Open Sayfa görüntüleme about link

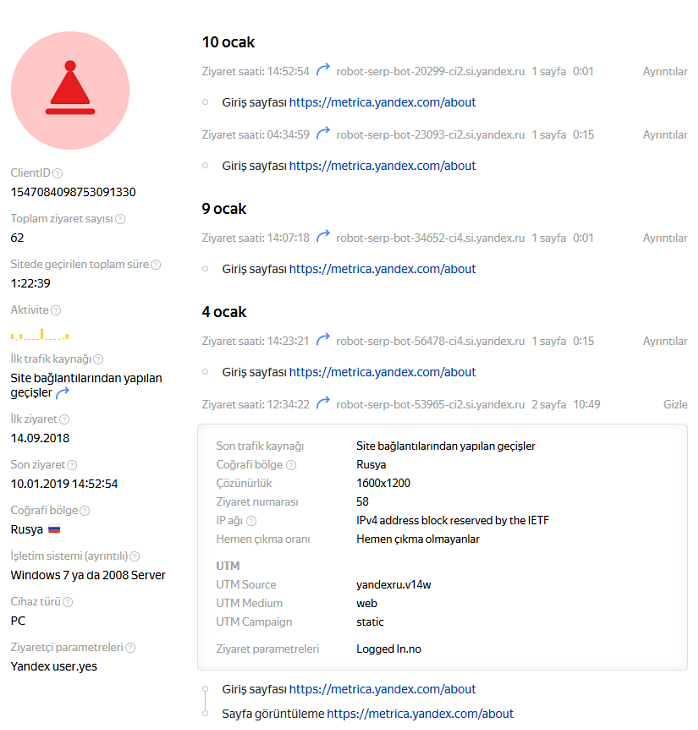pos(420,714)
